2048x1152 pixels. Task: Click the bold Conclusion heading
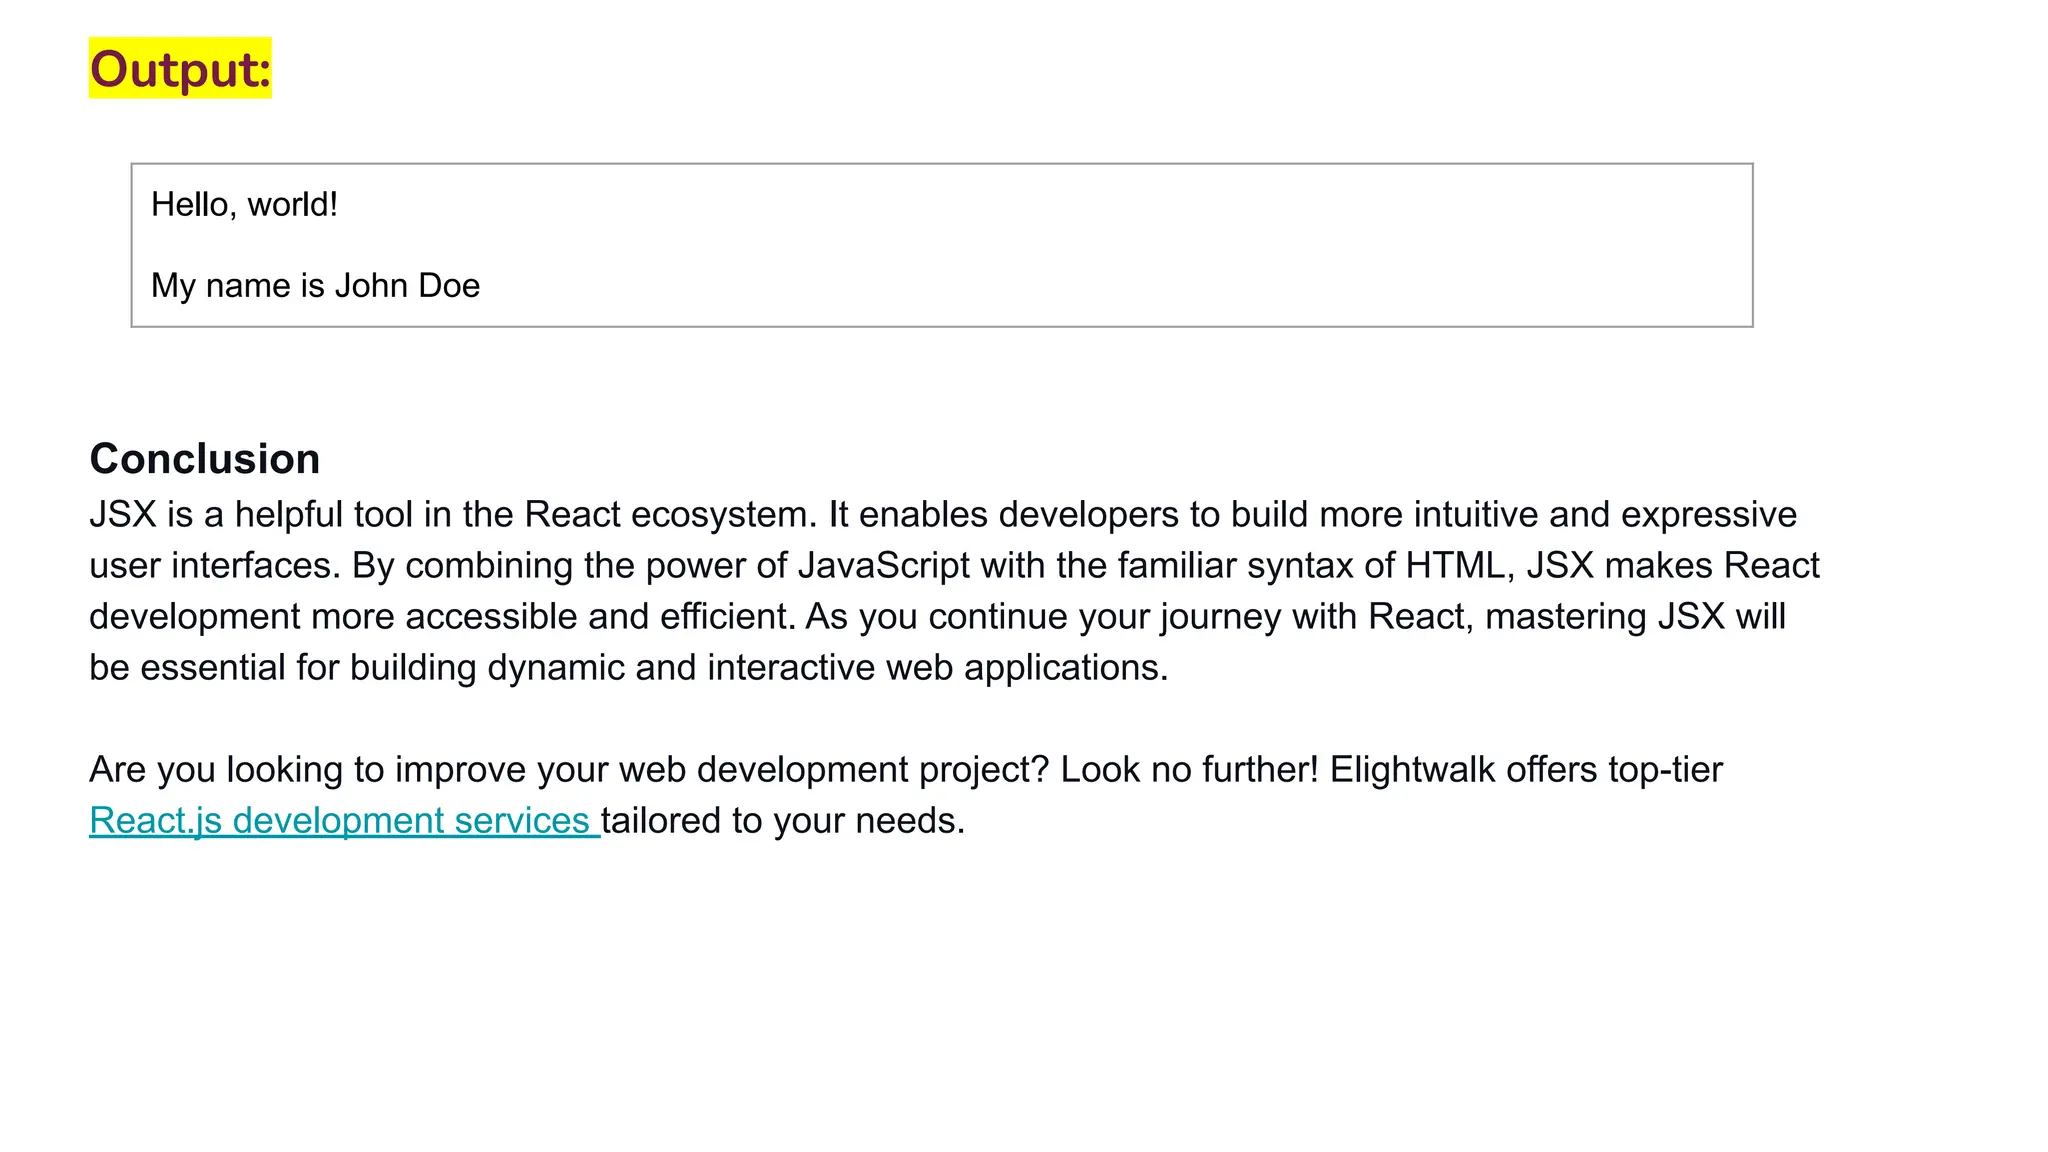click(x=205, y=459)
